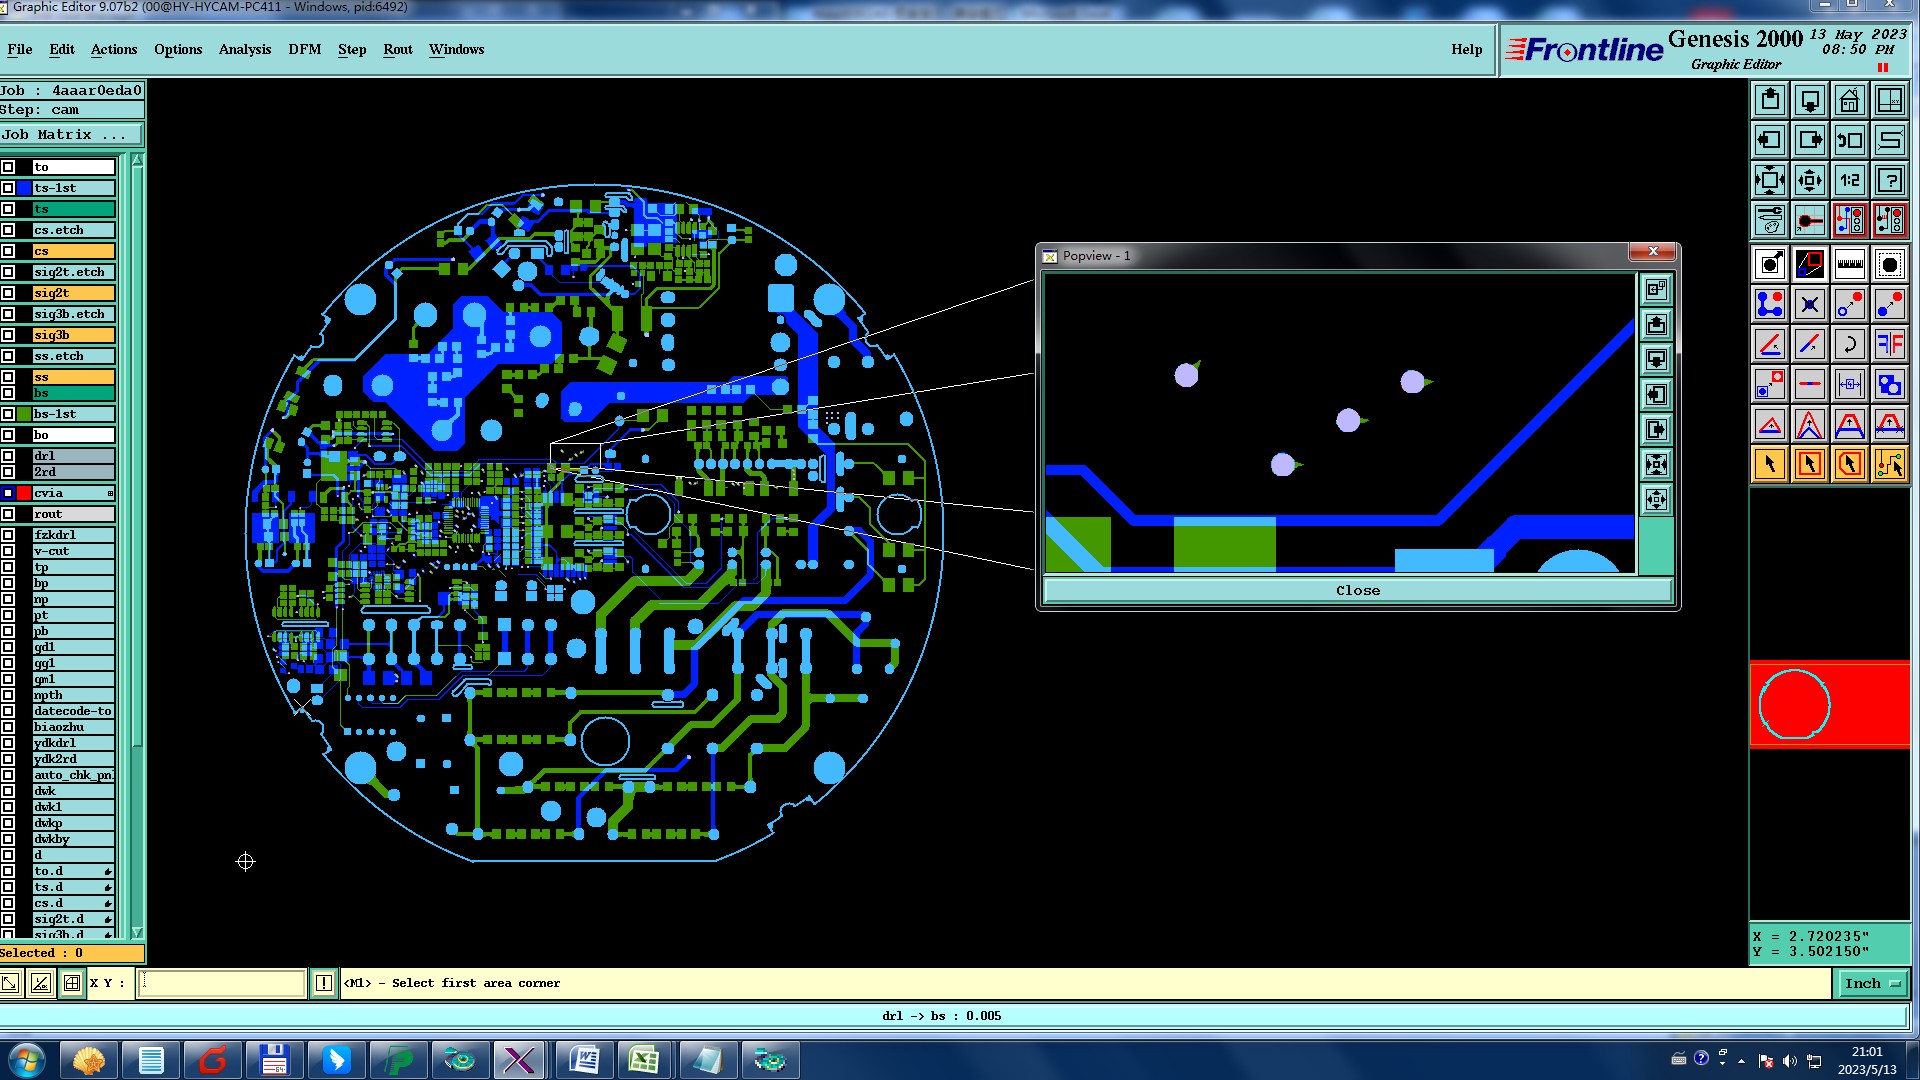Open the Analysis menu
This screenshot has width=1920, height=1080.
(x=244, y=49)
